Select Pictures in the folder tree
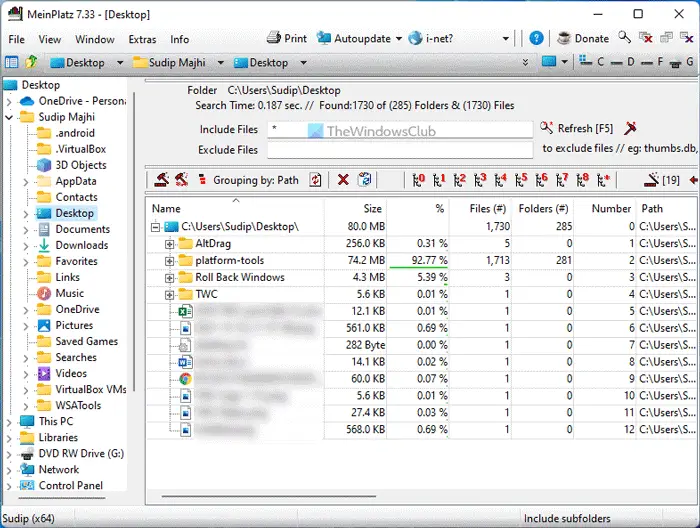 coord(74,325)
